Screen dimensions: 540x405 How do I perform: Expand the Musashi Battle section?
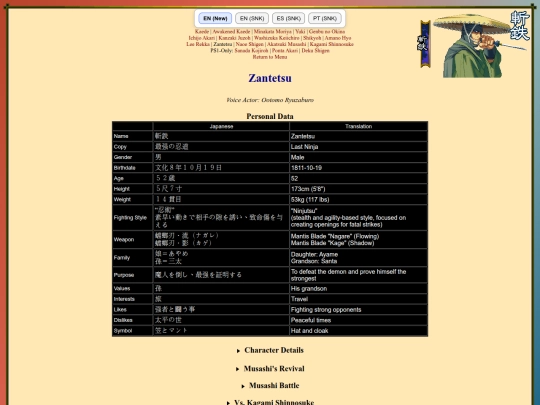pyautogui.click(x=270, y=385)
